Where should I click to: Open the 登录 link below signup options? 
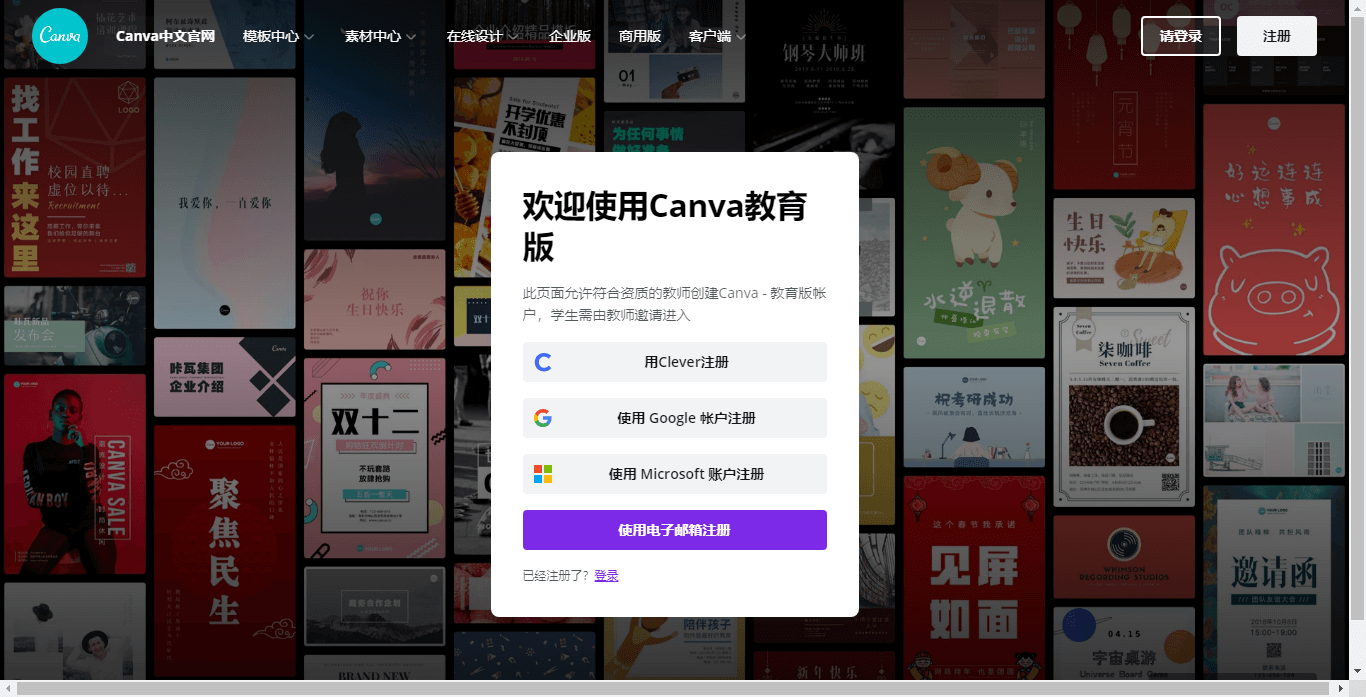coord(607,576)
